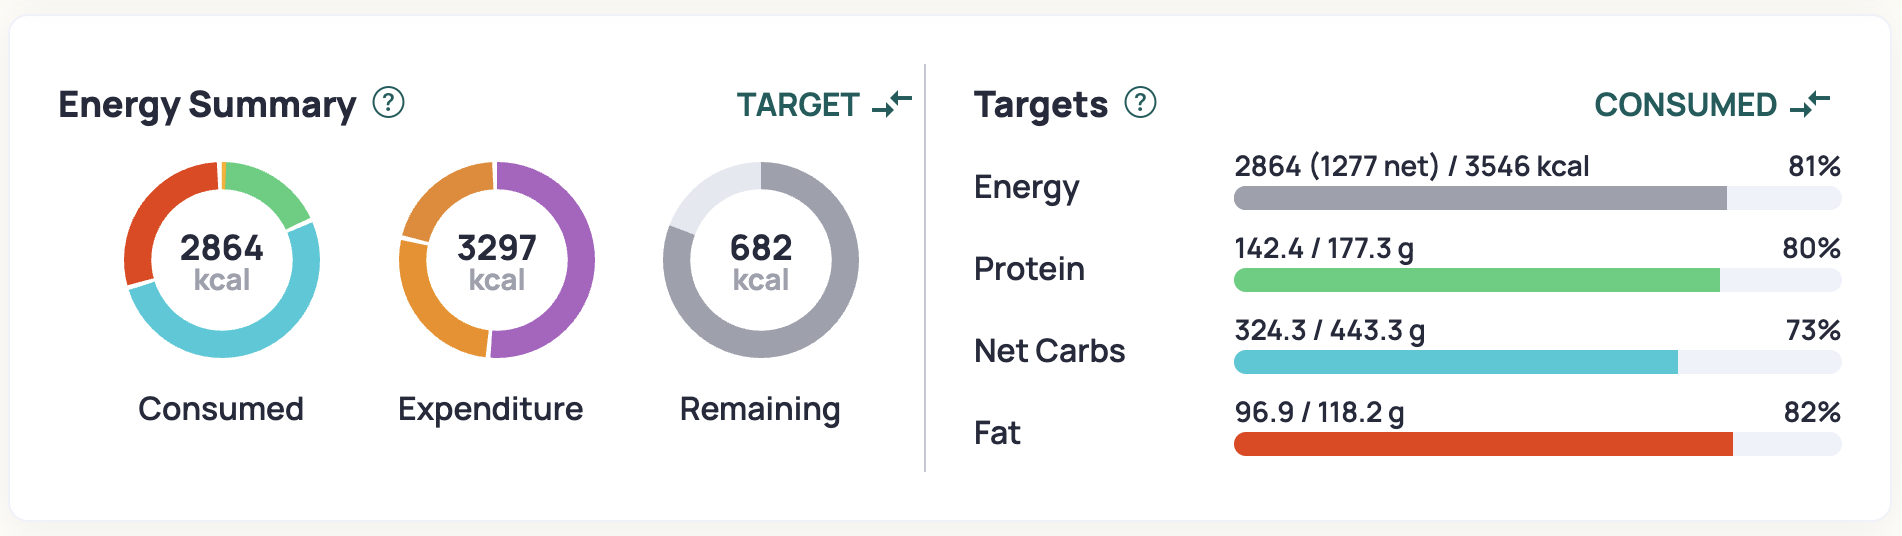Click the red Fat progress bar
1902x536 pixels.
1537,444
